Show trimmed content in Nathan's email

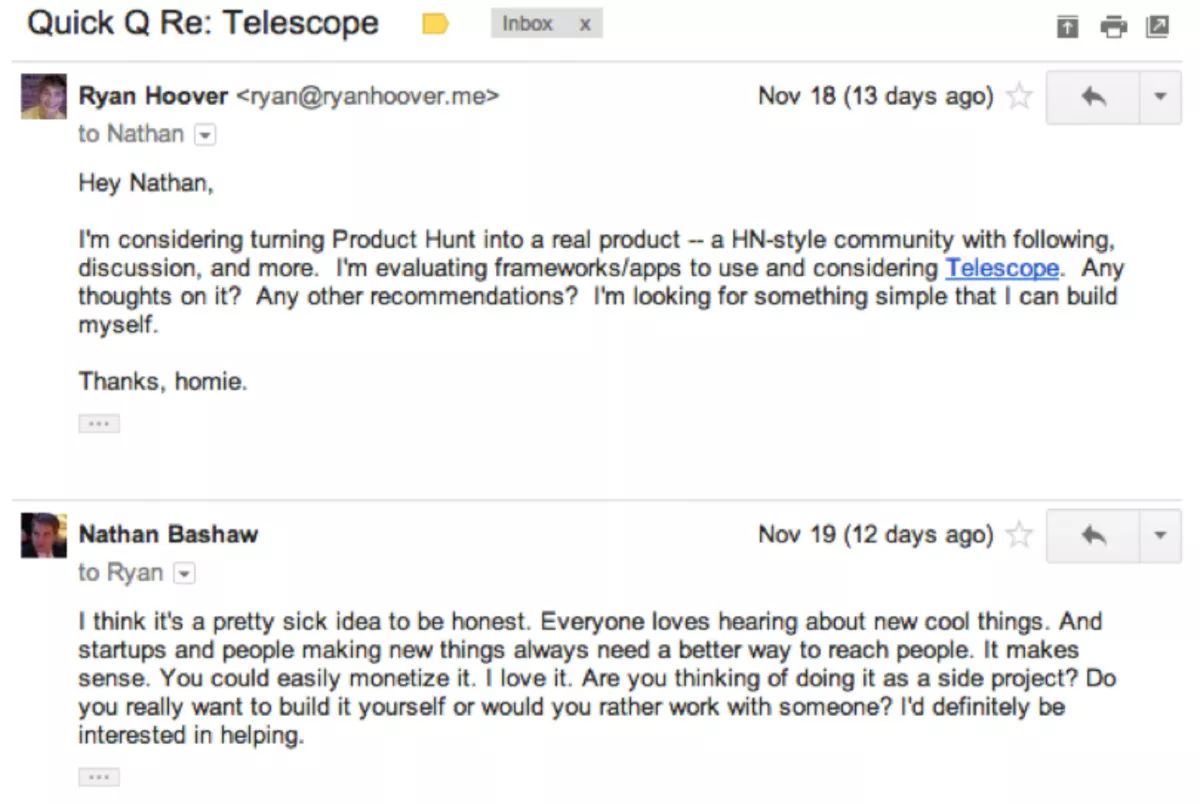pos(99,777)
